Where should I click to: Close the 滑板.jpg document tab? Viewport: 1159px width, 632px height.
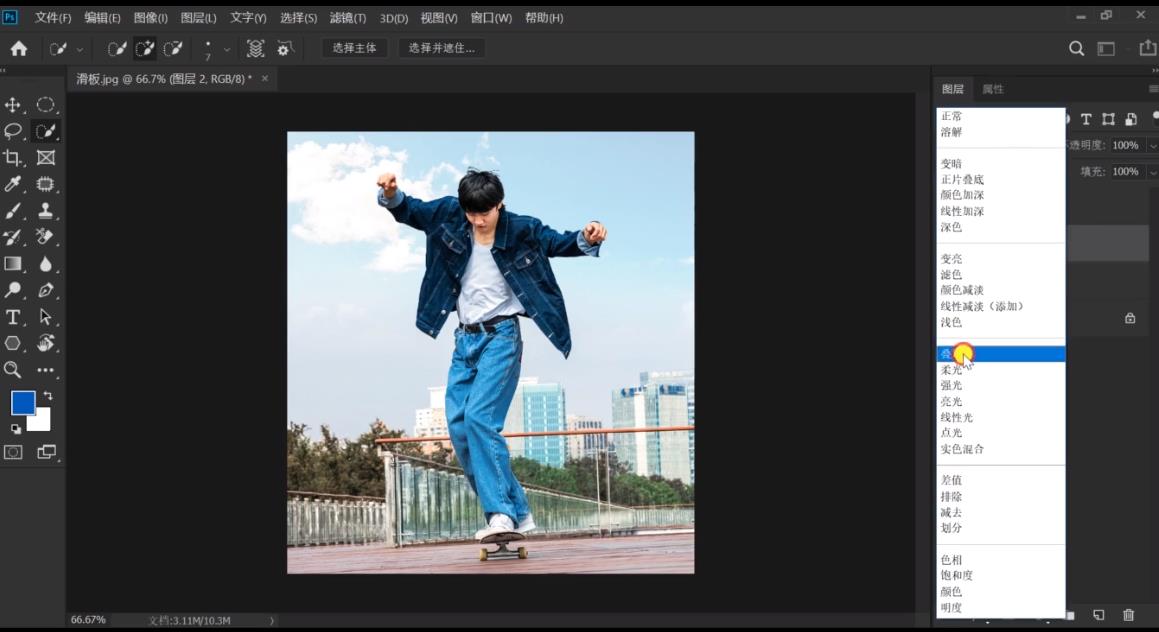tap(265, 78)
